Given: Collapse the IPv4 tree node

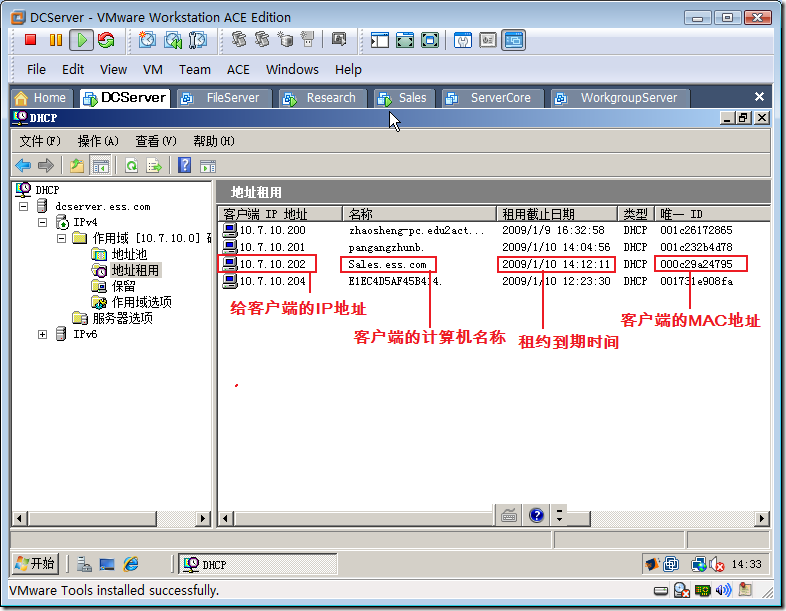Looking at the screenshot, I should tap(43, 223).
